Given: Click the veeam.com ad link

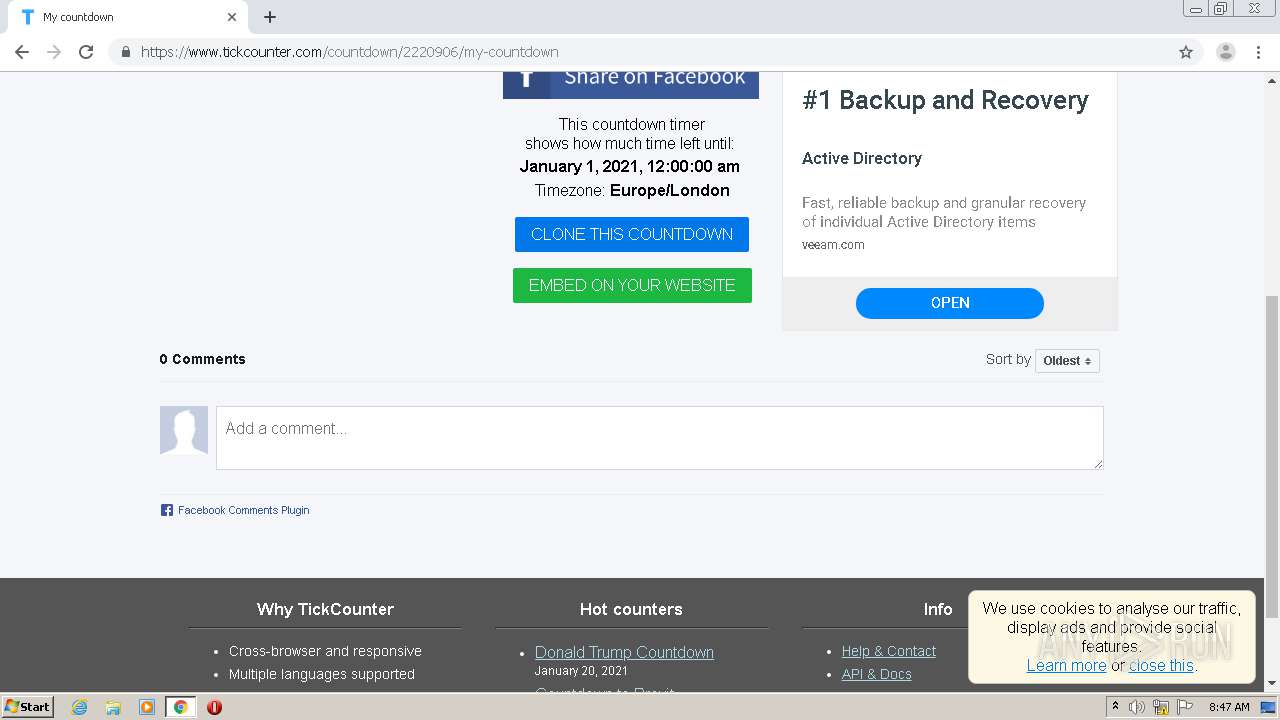Looking at the screenshot, I should pos(833,244).
